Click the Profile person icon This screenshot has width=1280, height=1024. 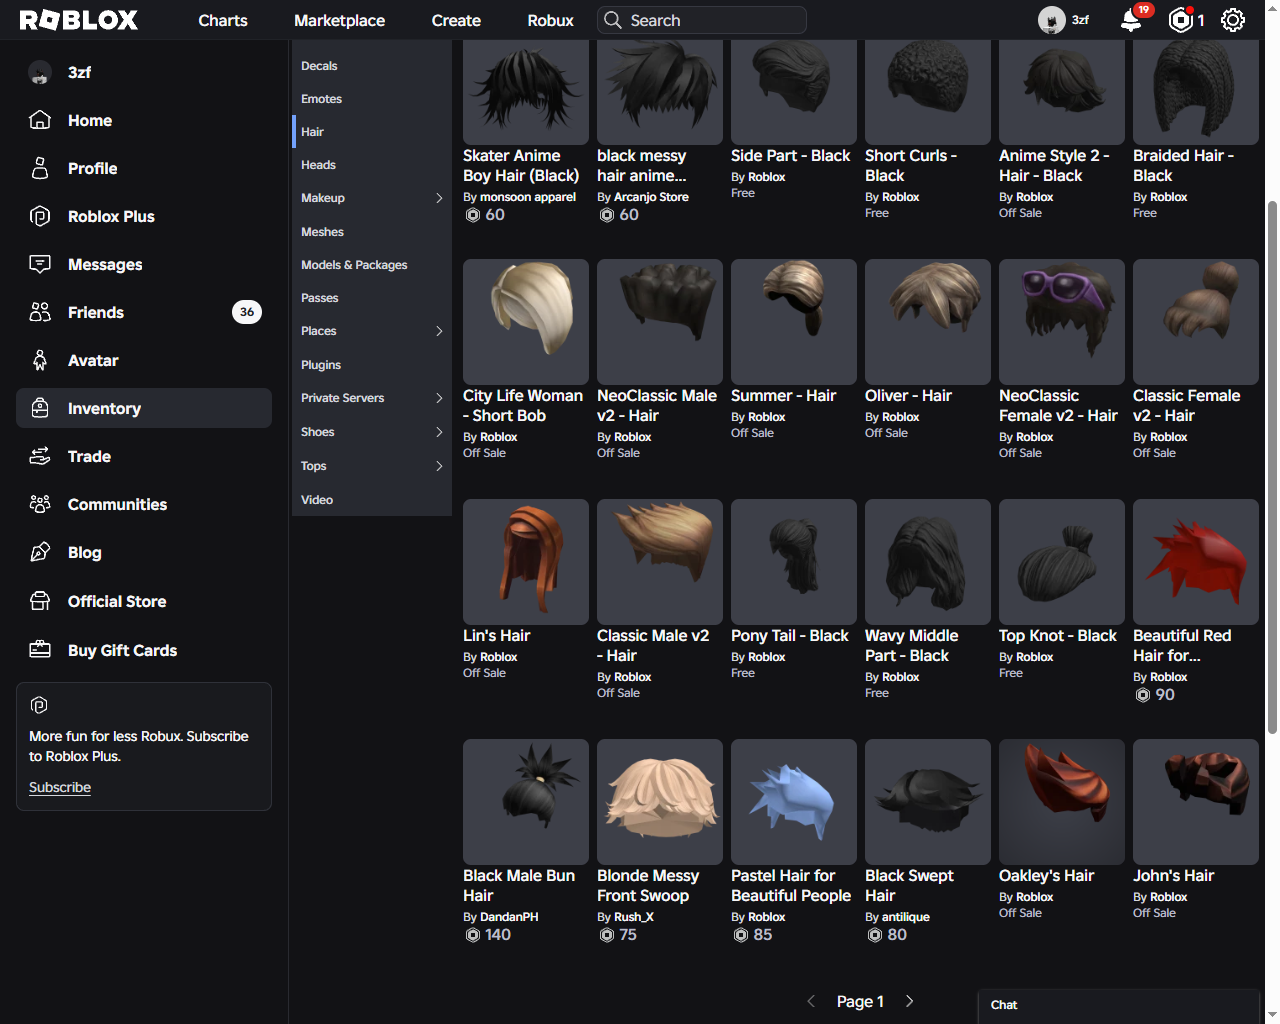[40, 168]
